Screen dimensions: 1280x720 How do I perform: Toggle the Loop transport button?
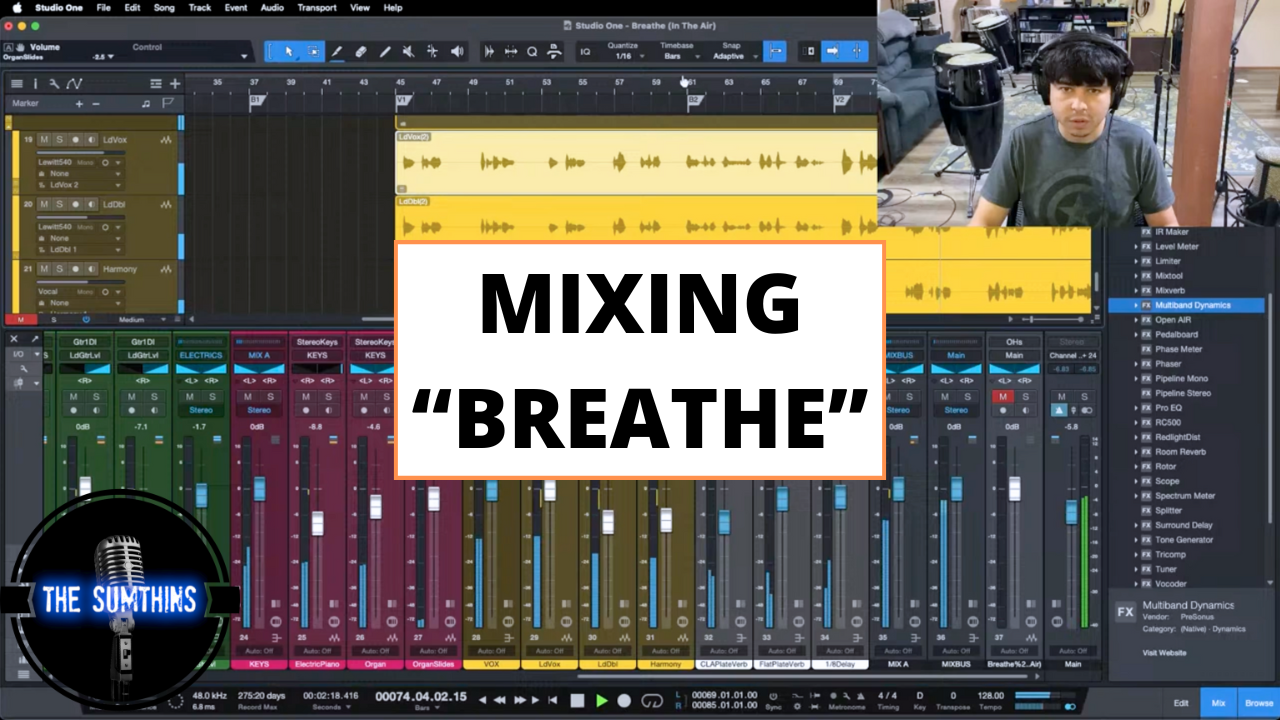tap(652, 700)
